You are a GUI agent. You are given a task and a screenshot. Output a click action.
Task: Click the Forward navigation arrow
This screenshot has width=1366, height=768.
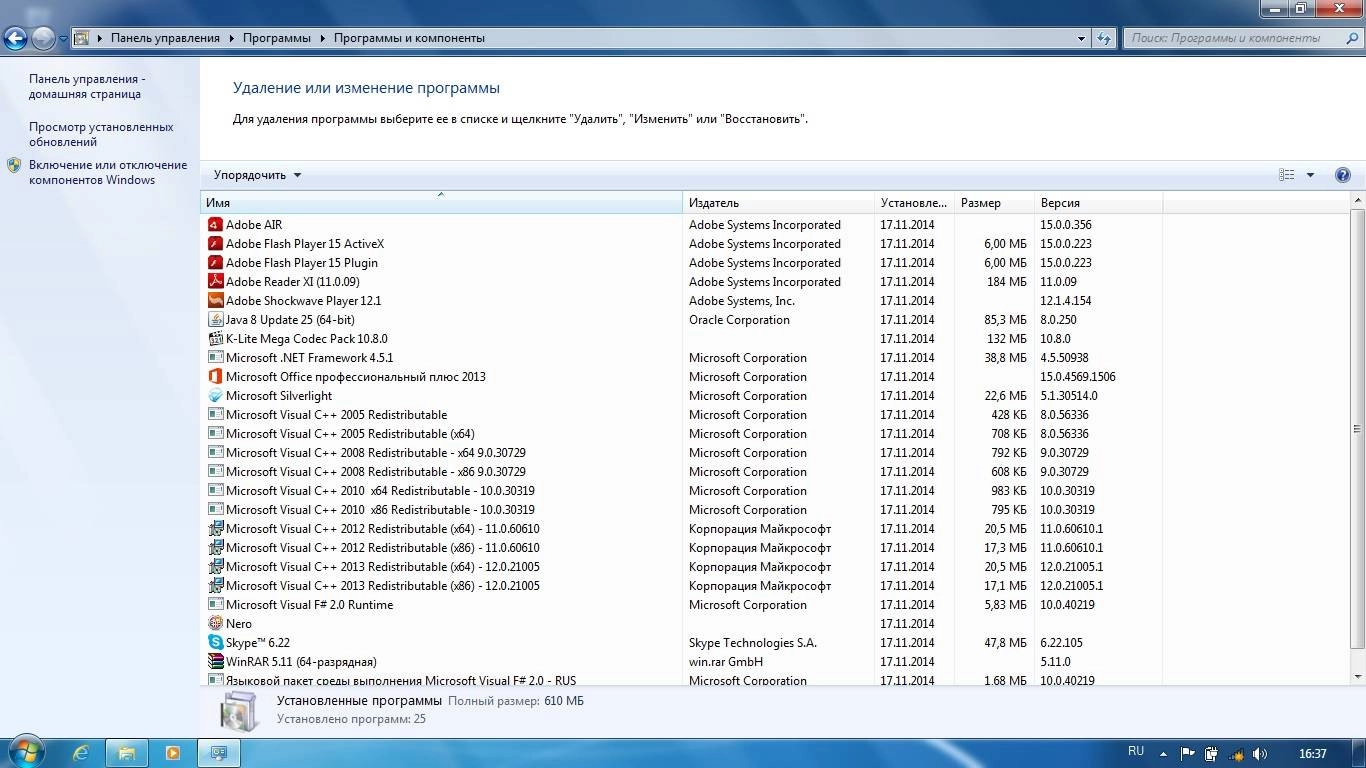pyautogui.click(x=43, y=38)
